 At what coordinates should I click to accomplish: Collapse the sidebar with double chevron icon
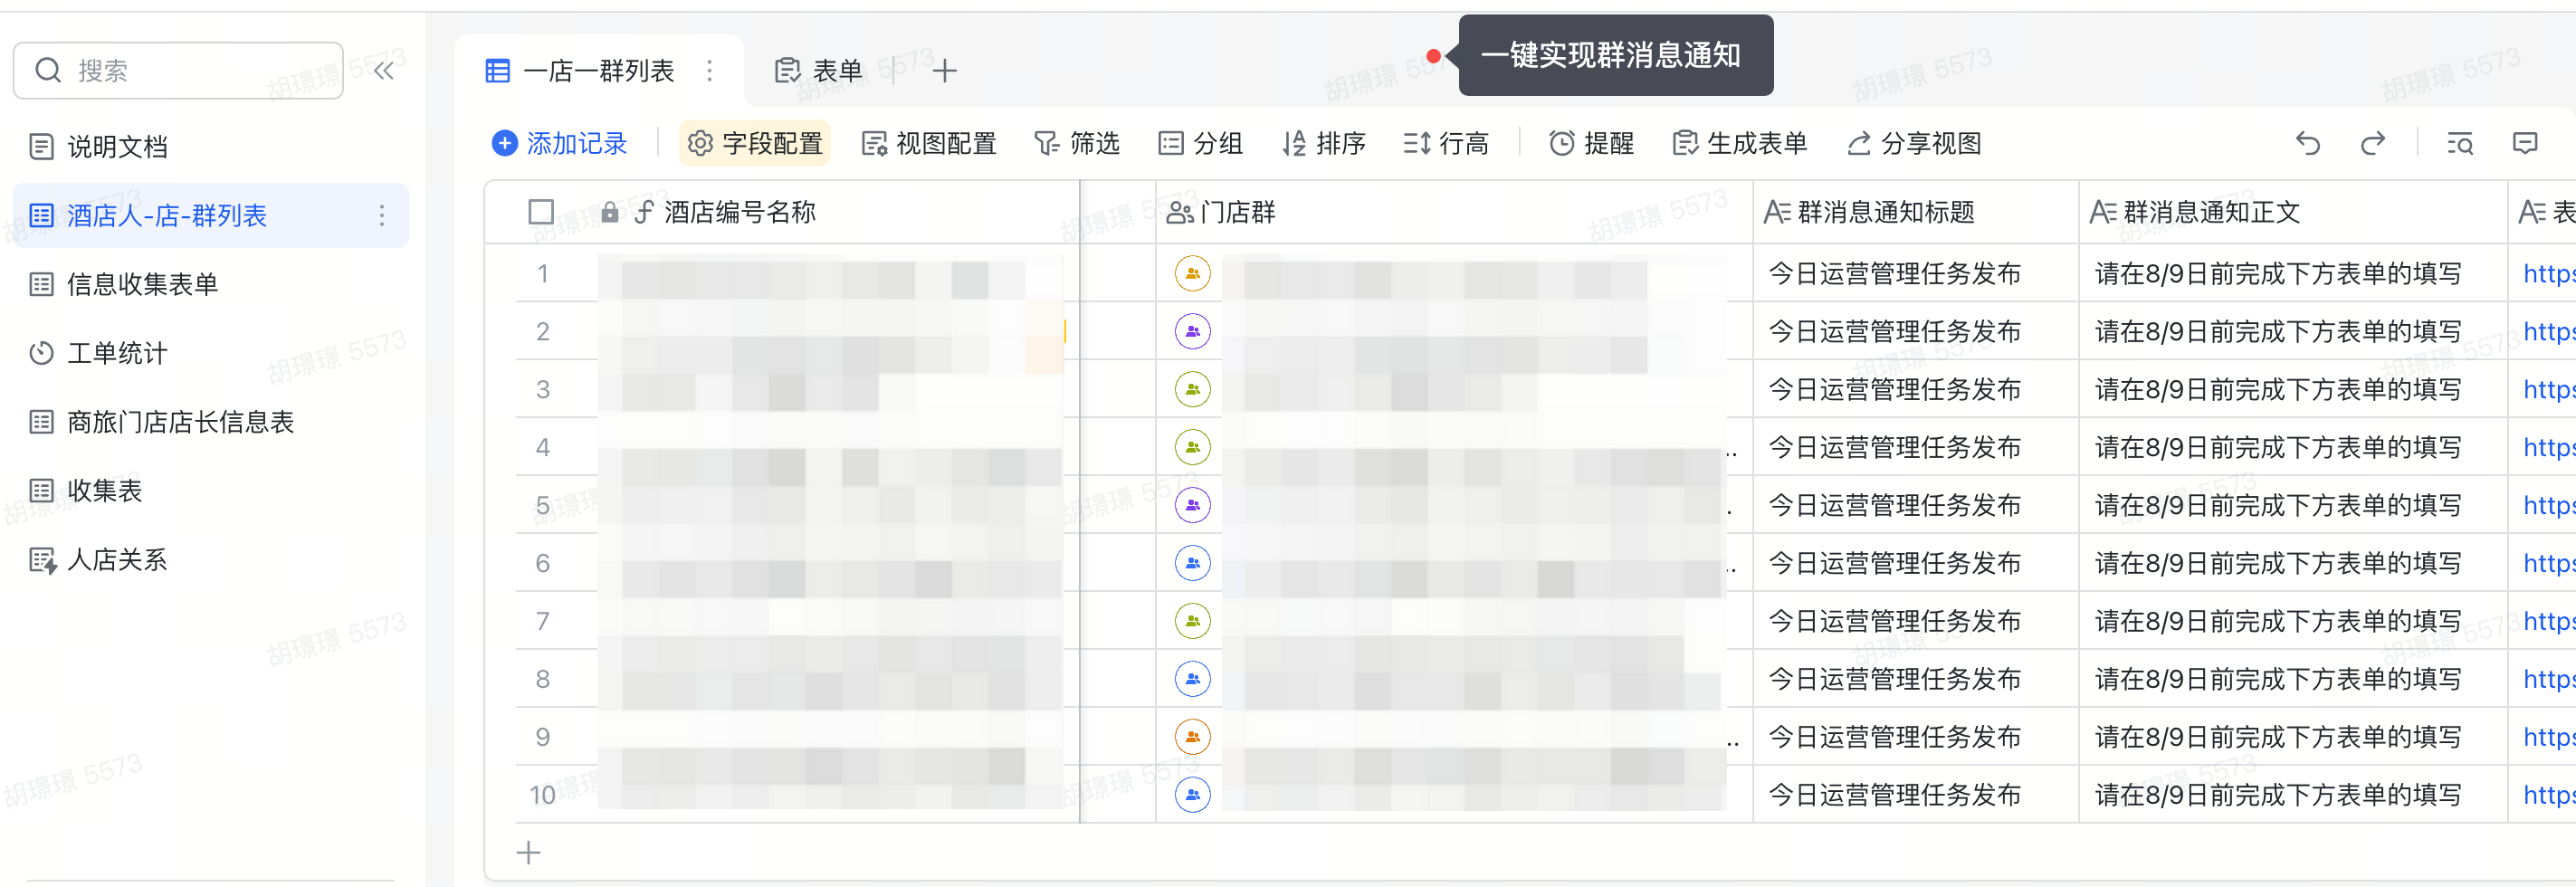point(384,70)
